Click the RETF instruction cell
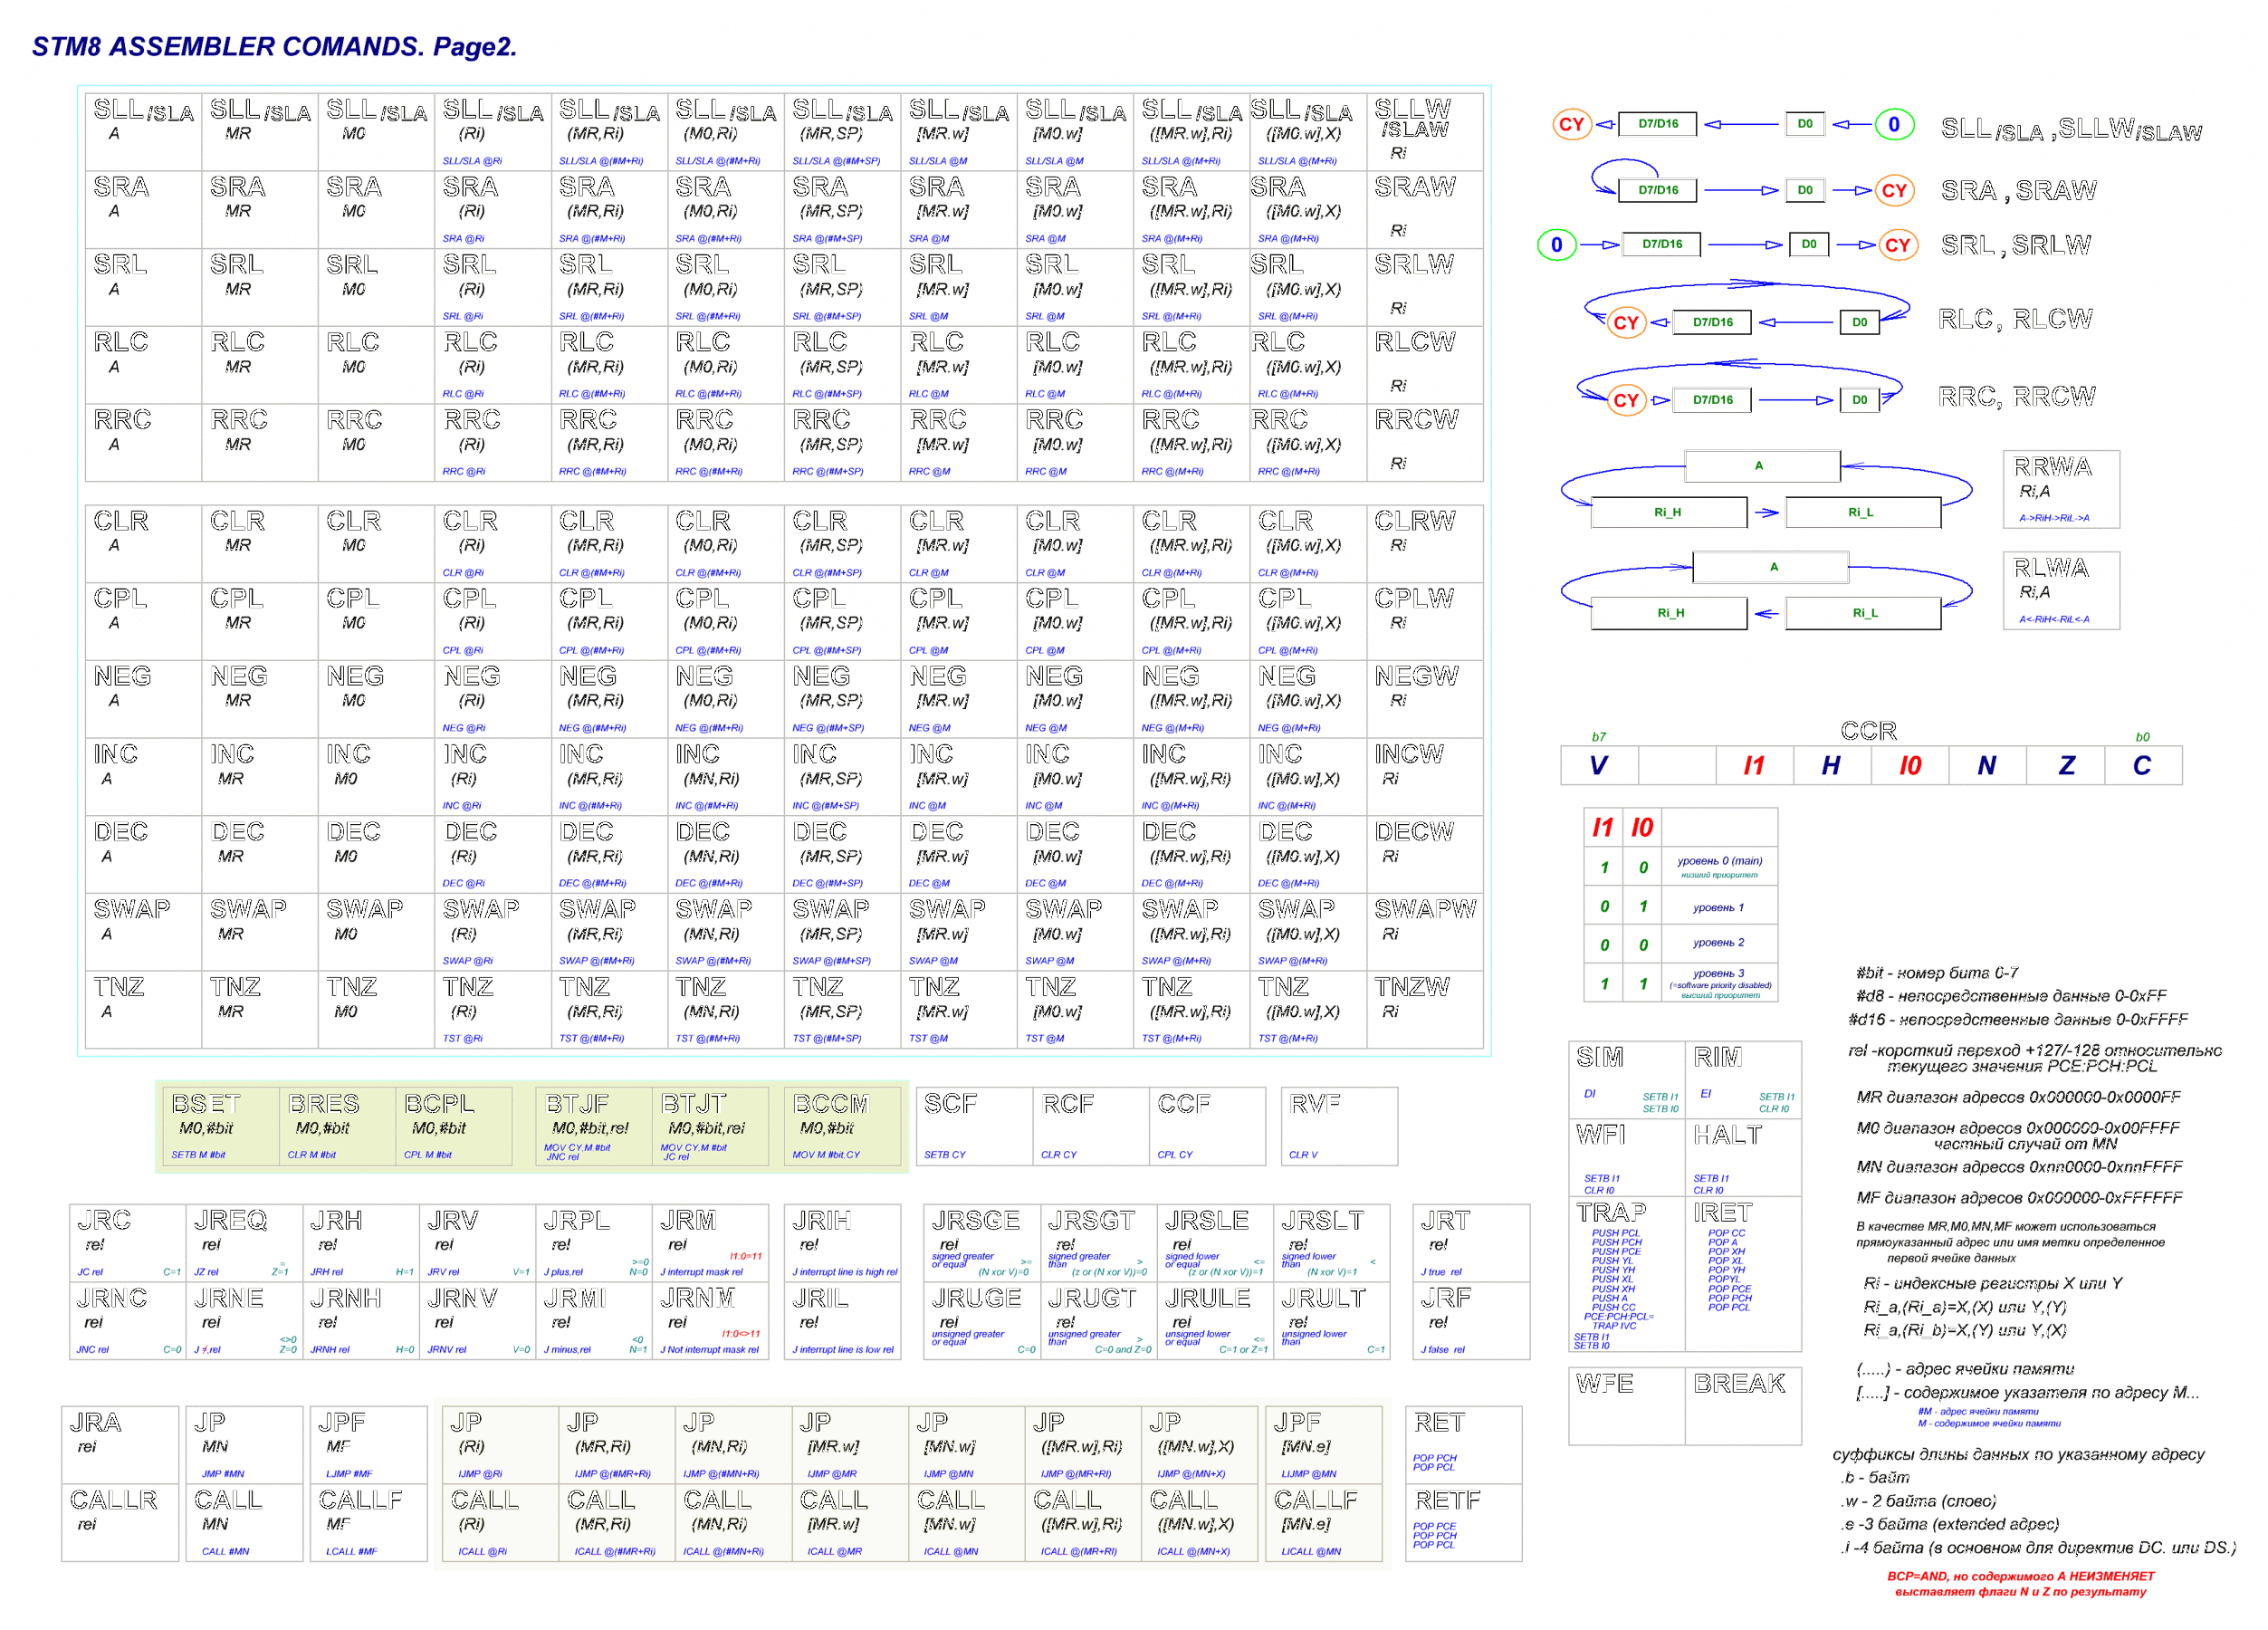The image size is (2268, 1630). point(1462,1522)
